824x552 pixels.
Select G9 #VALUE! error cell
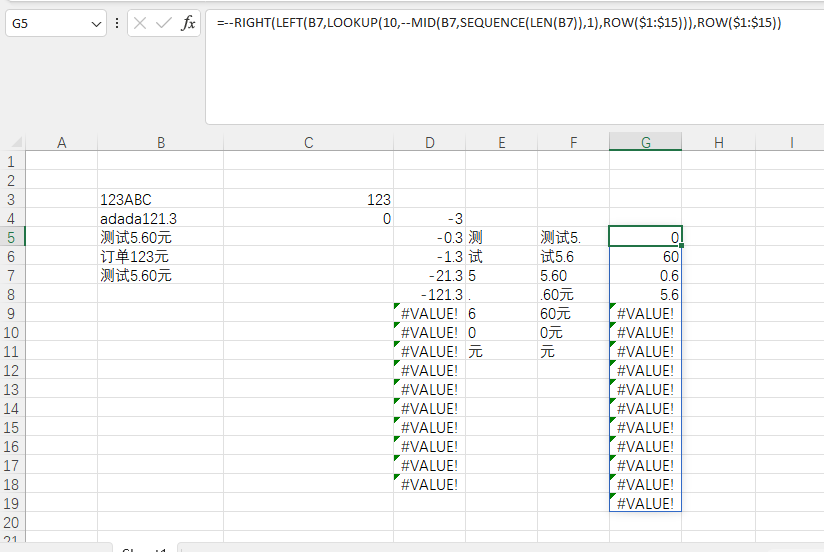645,313
